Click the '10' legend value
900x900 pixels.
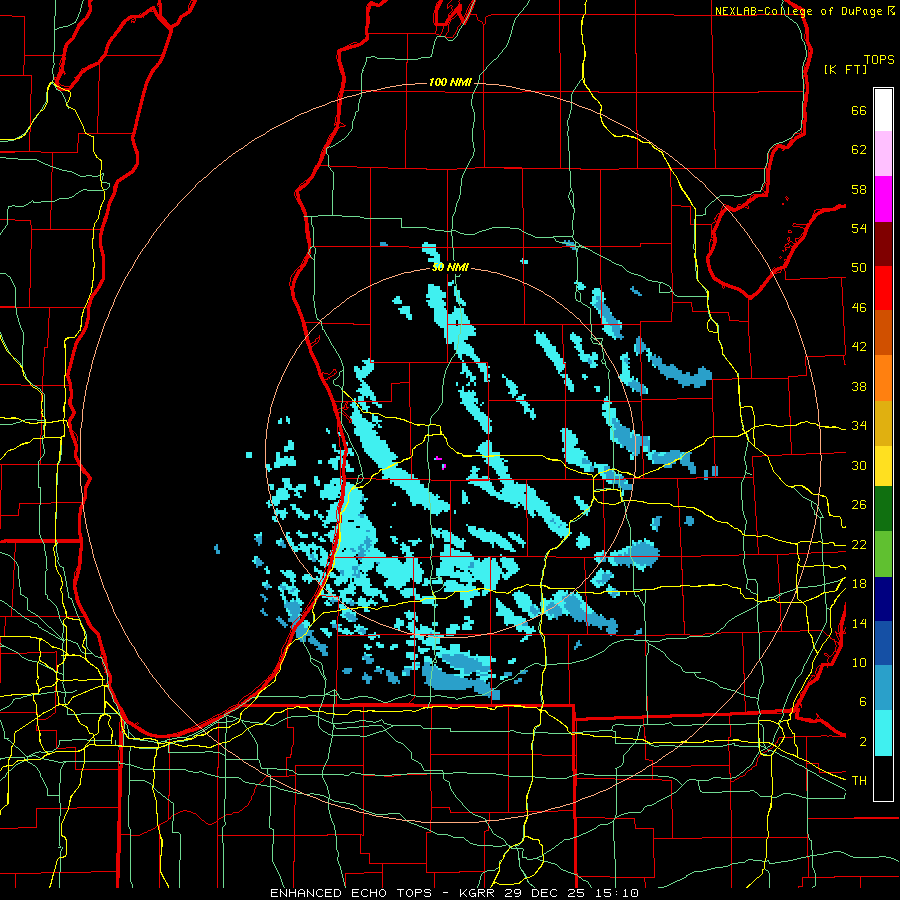point(859,663)
